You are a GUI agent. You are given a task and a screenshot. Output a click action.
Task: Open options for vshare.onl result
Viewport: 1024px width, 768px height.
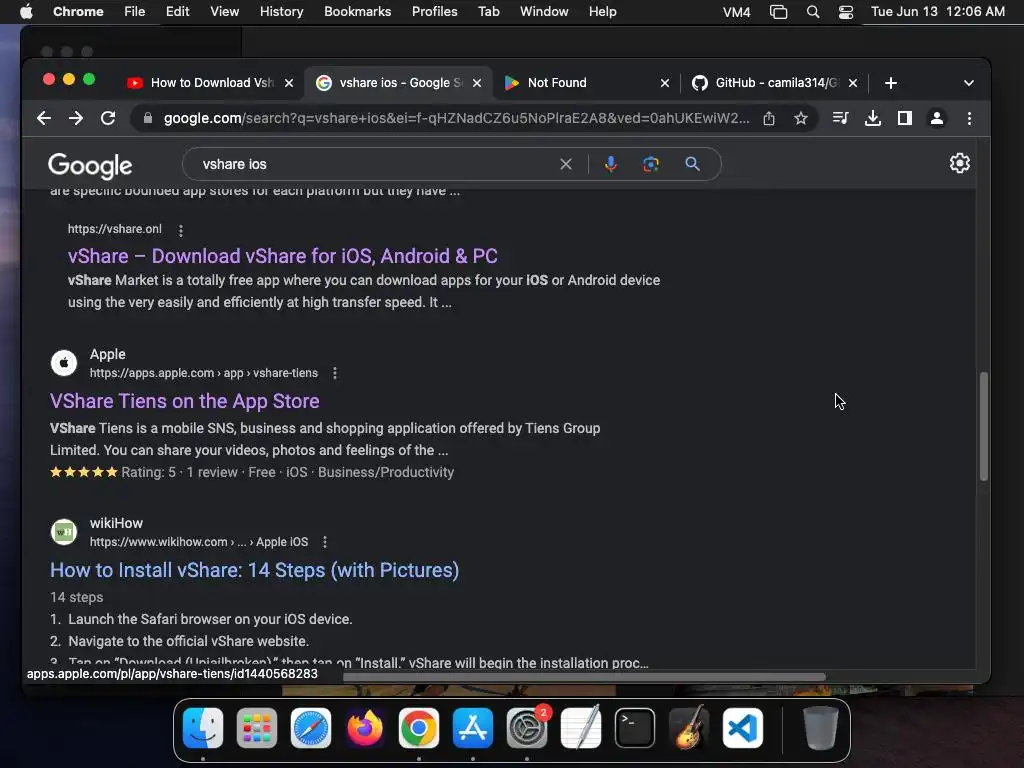tap(181, 230)
